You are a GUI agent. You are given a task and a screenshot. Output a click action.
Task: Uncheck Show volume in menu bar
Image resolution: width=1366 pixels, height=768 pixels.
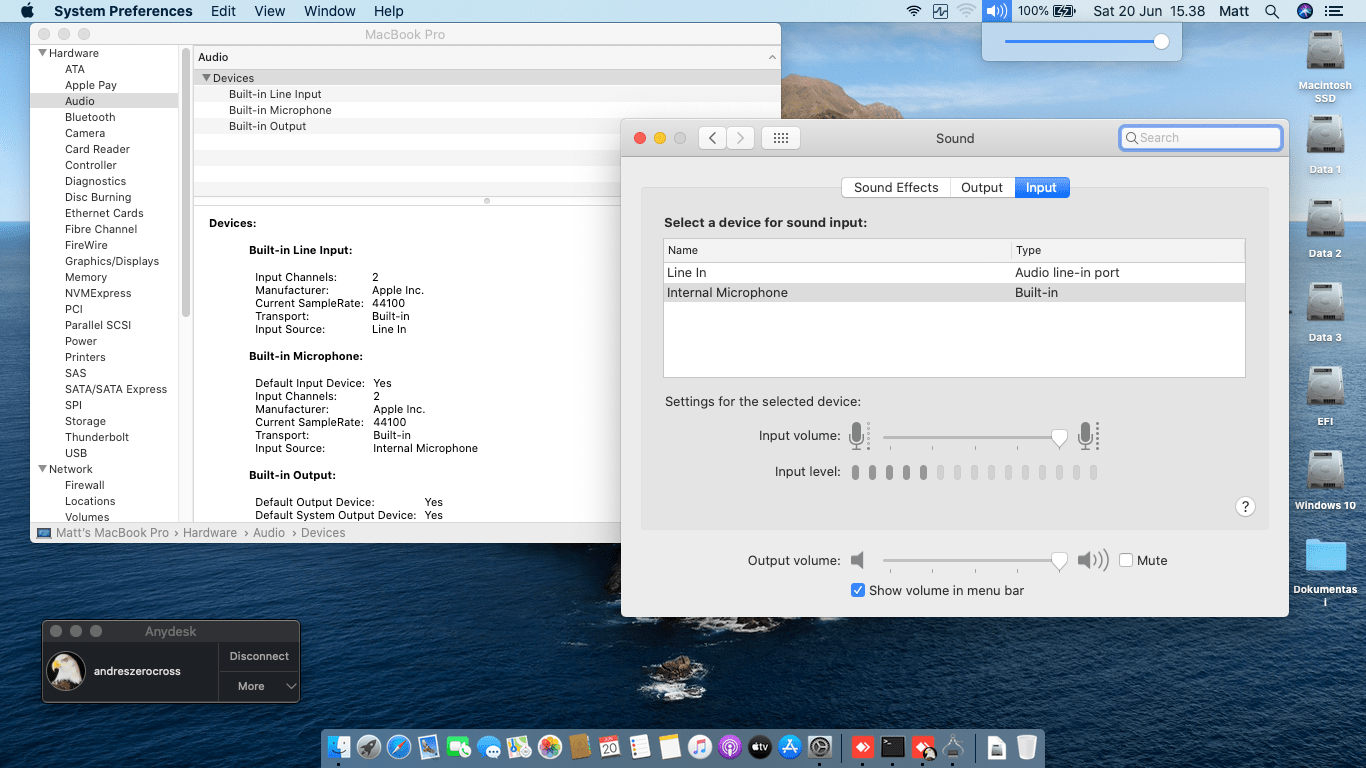[x=857, y=591]
